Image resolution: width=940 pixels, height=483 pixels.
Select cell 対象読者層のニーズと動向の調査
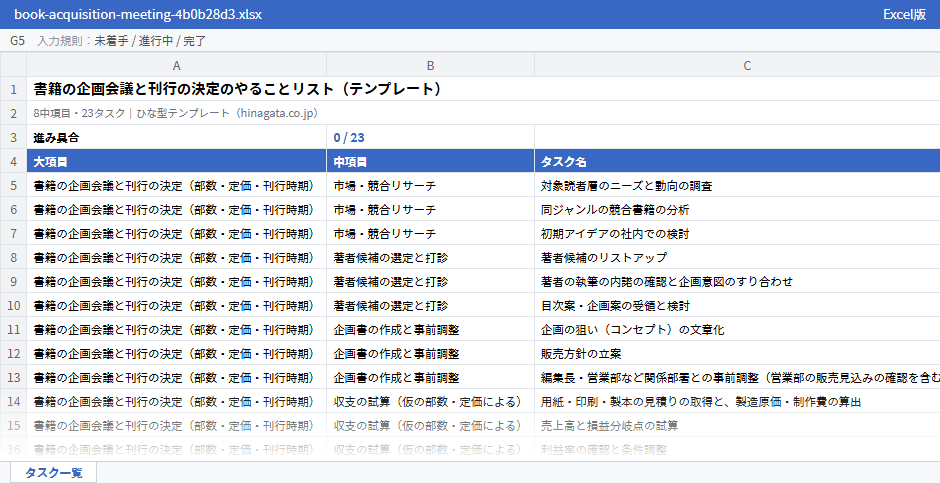click(x=737, y=185)
